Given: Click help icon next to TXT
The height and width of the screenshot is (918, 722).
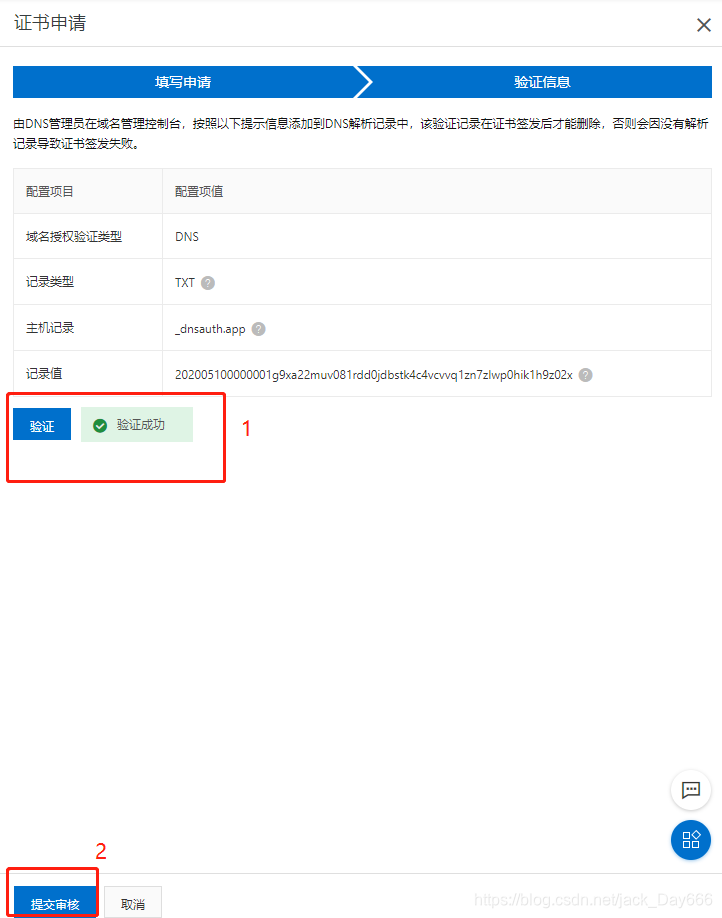Looking at the screenshot, I should 208,283.
